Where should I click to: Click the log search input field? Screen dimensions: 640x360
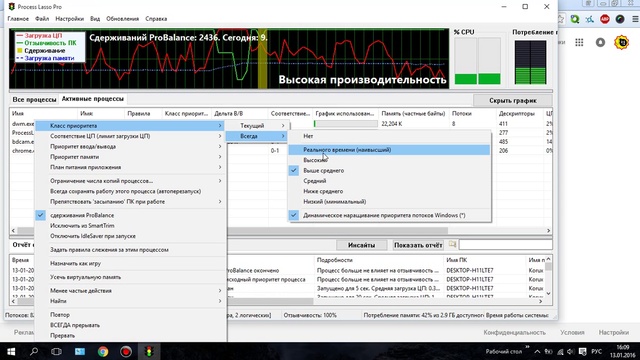[505, 245]
